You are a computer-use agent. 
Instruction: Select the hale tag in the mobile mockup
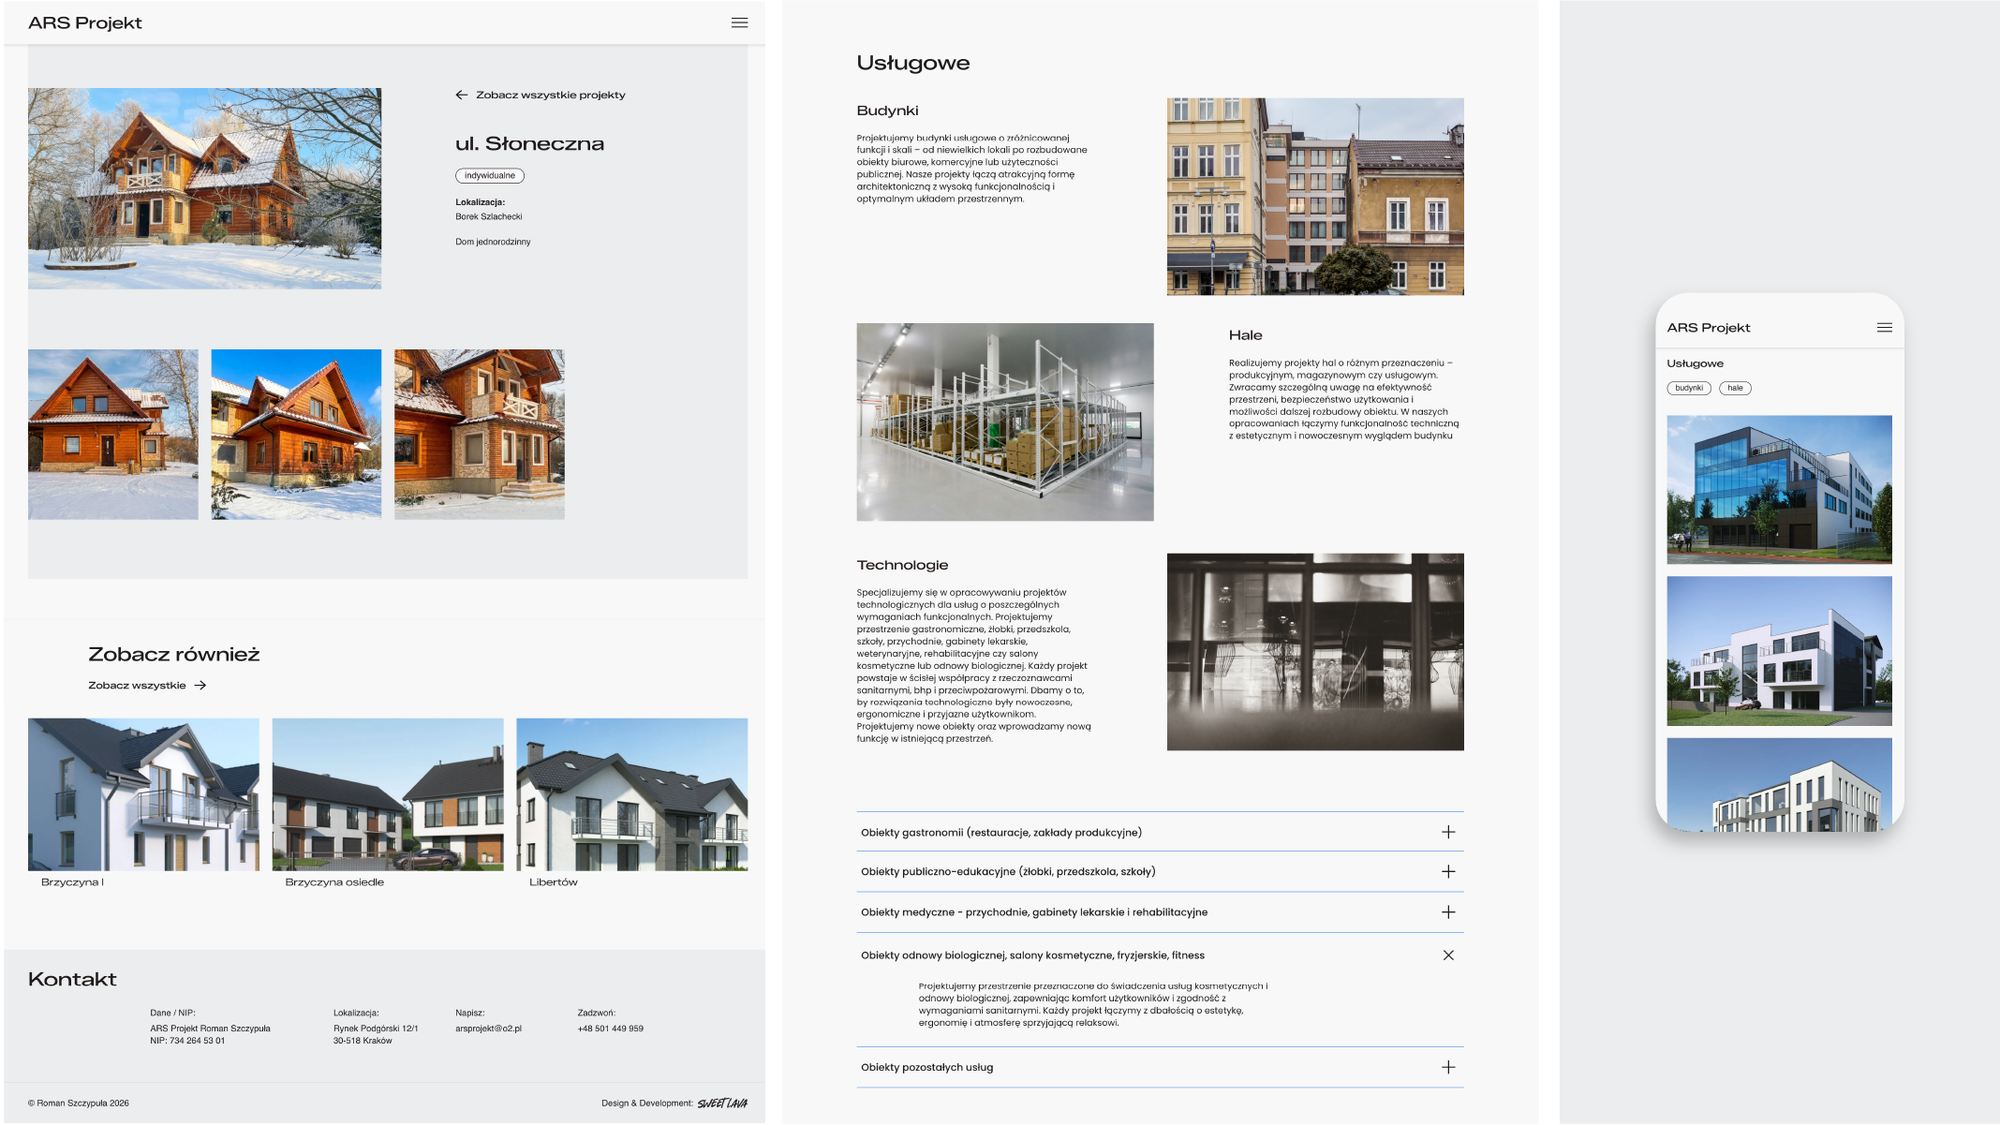(x=1735, y=388)
